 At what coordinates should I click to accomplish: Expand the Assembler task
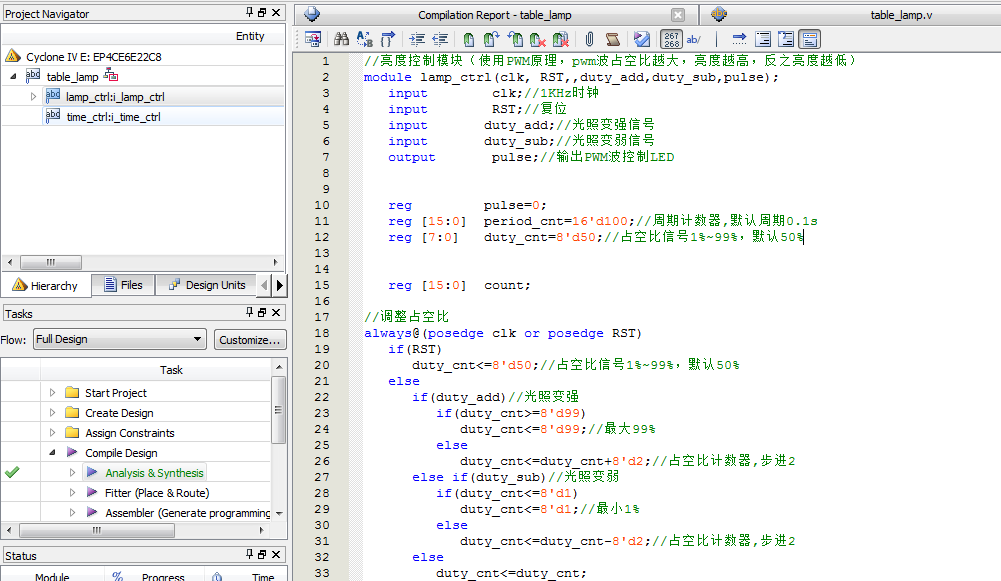[x=72, y=512]
